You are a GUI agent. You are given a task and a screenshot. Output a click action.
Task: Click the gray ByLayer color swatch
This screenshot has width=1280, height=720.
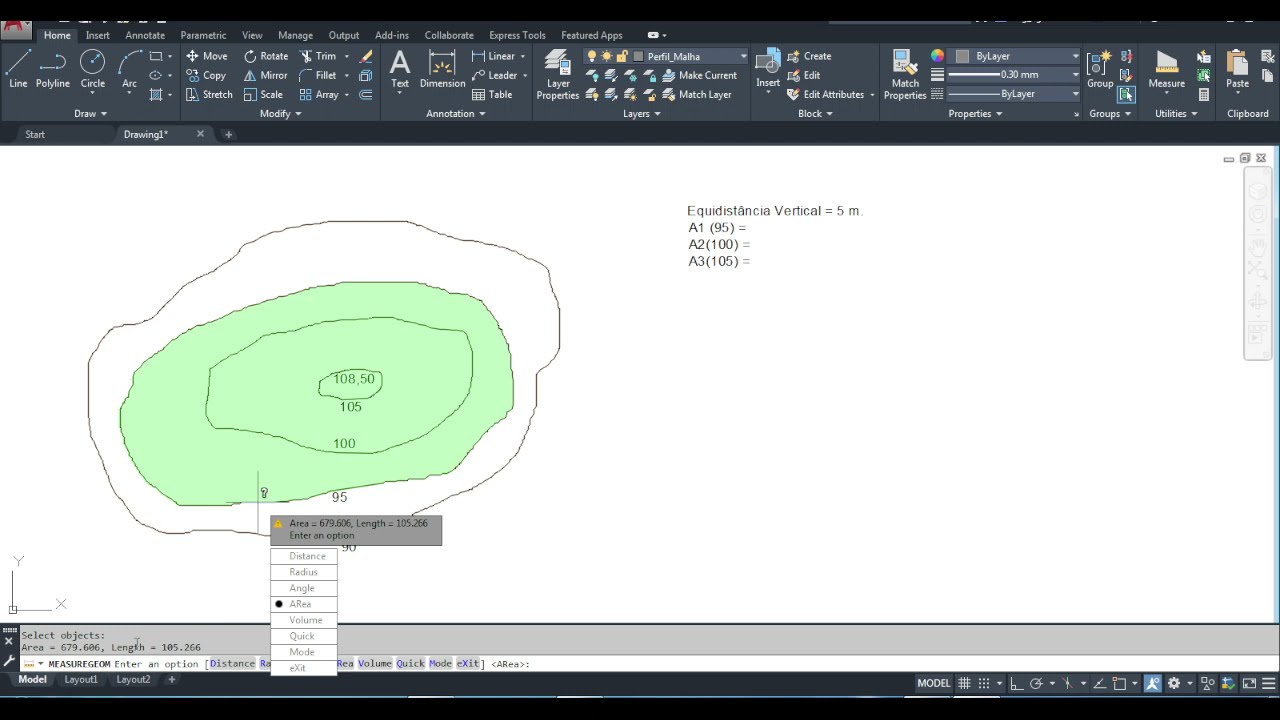point(962,56)
